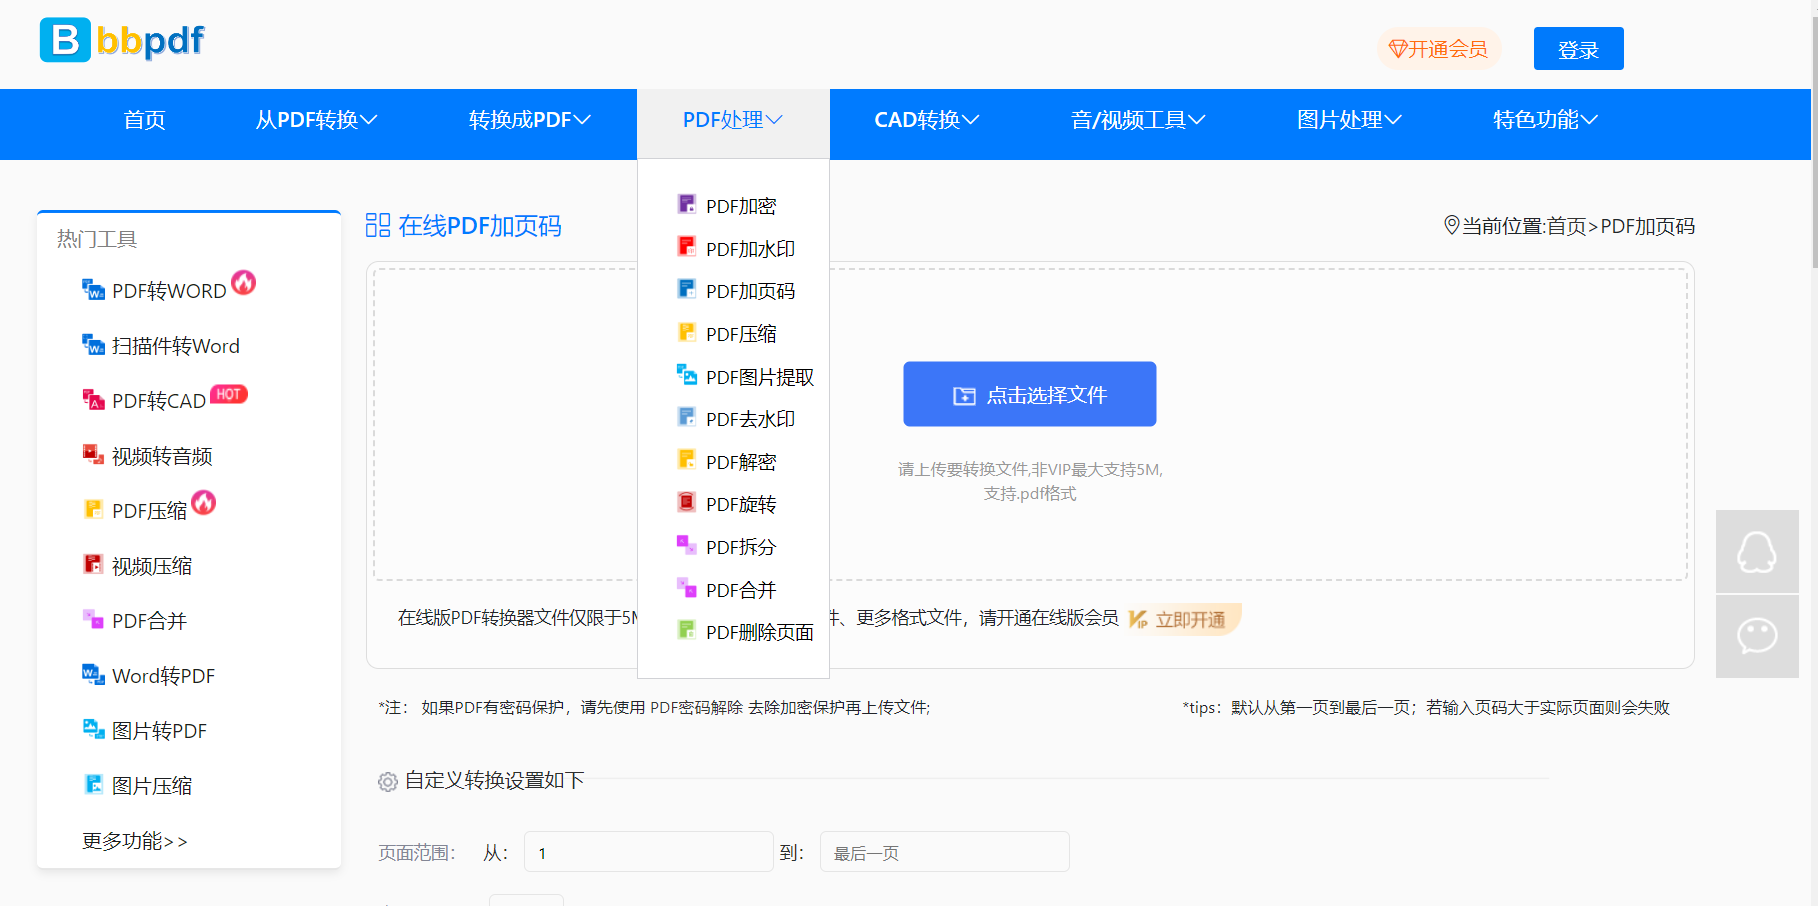Click Word转PDF icon in sidebar
Viewport: 1818px width, 906px height.
pos(93,675)
